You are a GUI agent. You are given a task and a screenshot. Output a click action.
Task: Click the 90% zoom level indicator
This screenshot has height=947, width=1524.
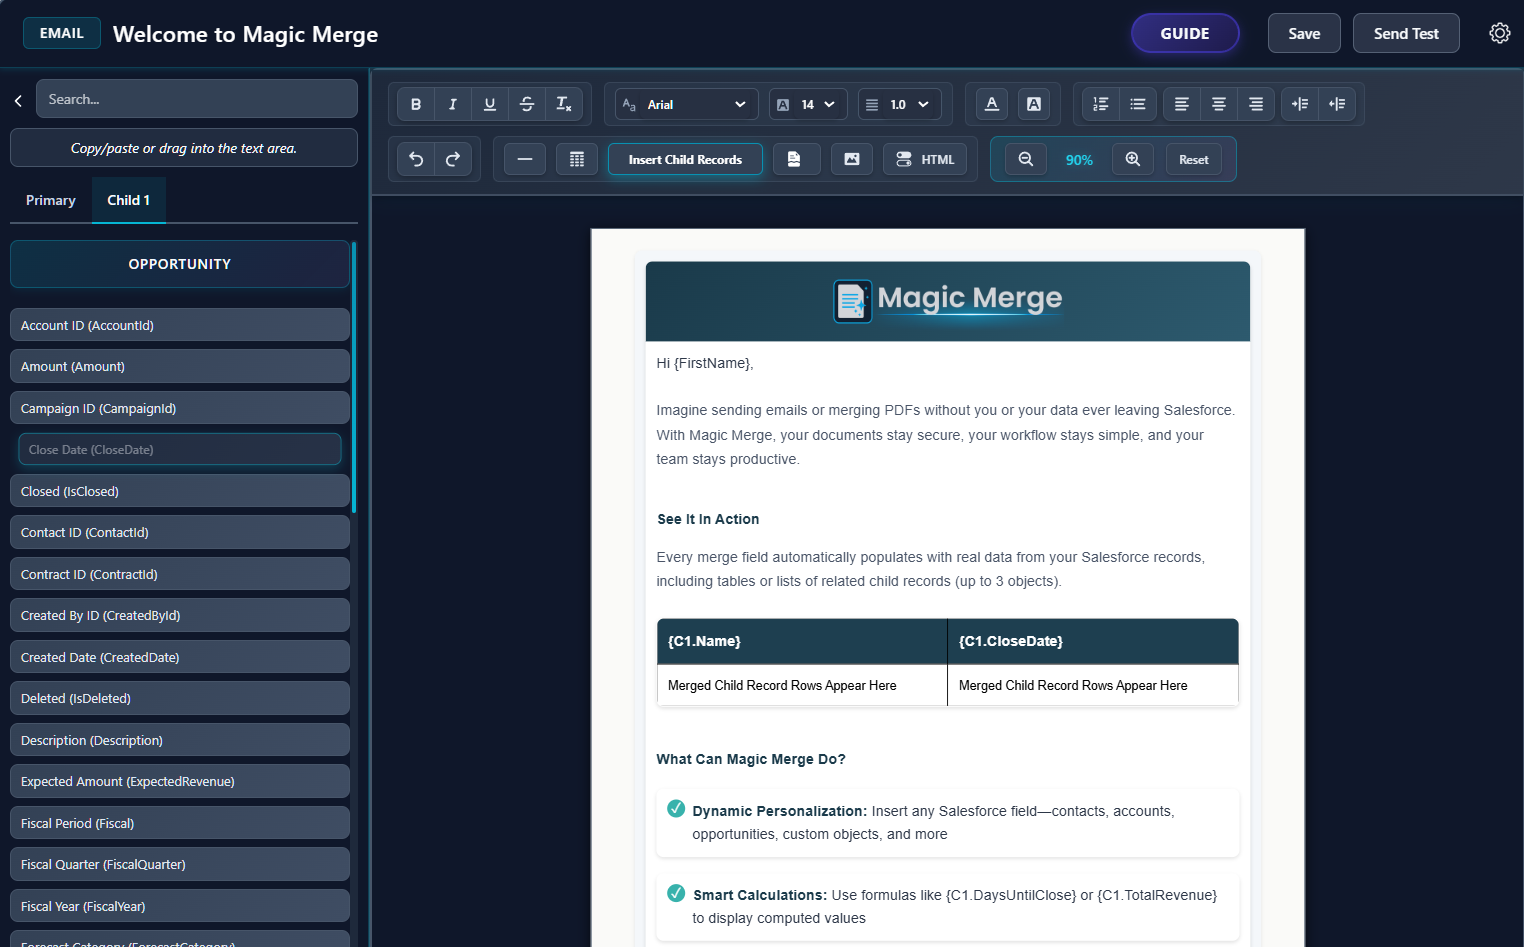1079,158
